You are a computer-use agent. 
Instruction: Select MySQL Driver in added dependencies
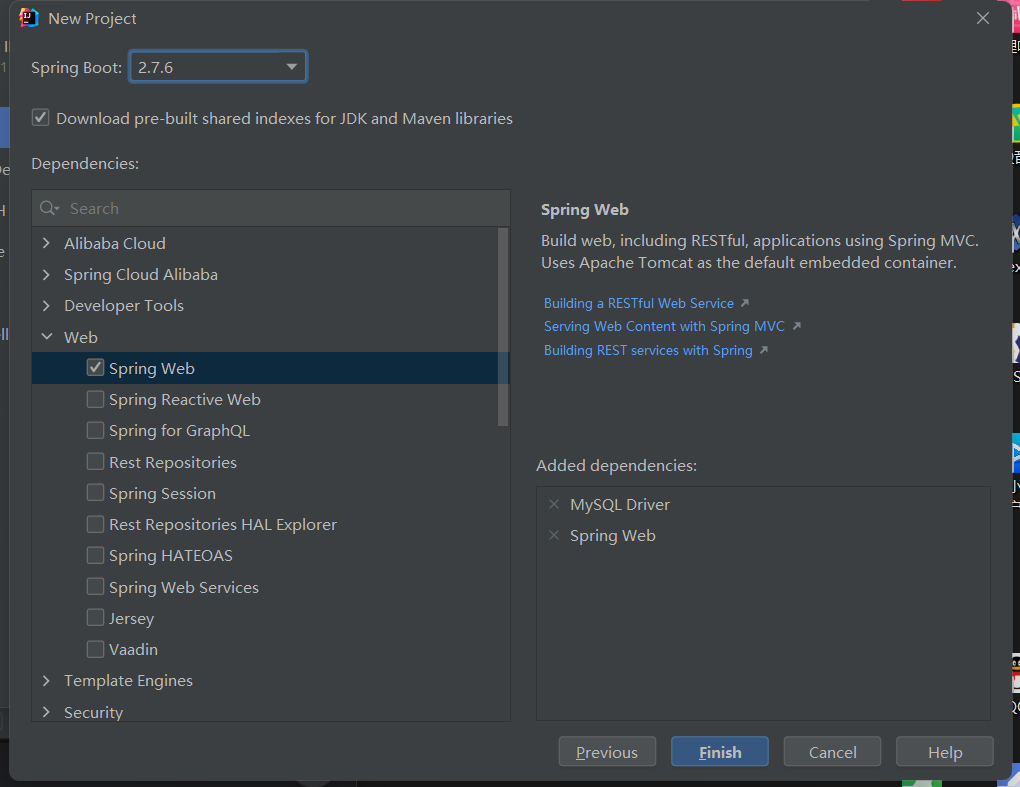pyautogui.click(x=619, y=504)
